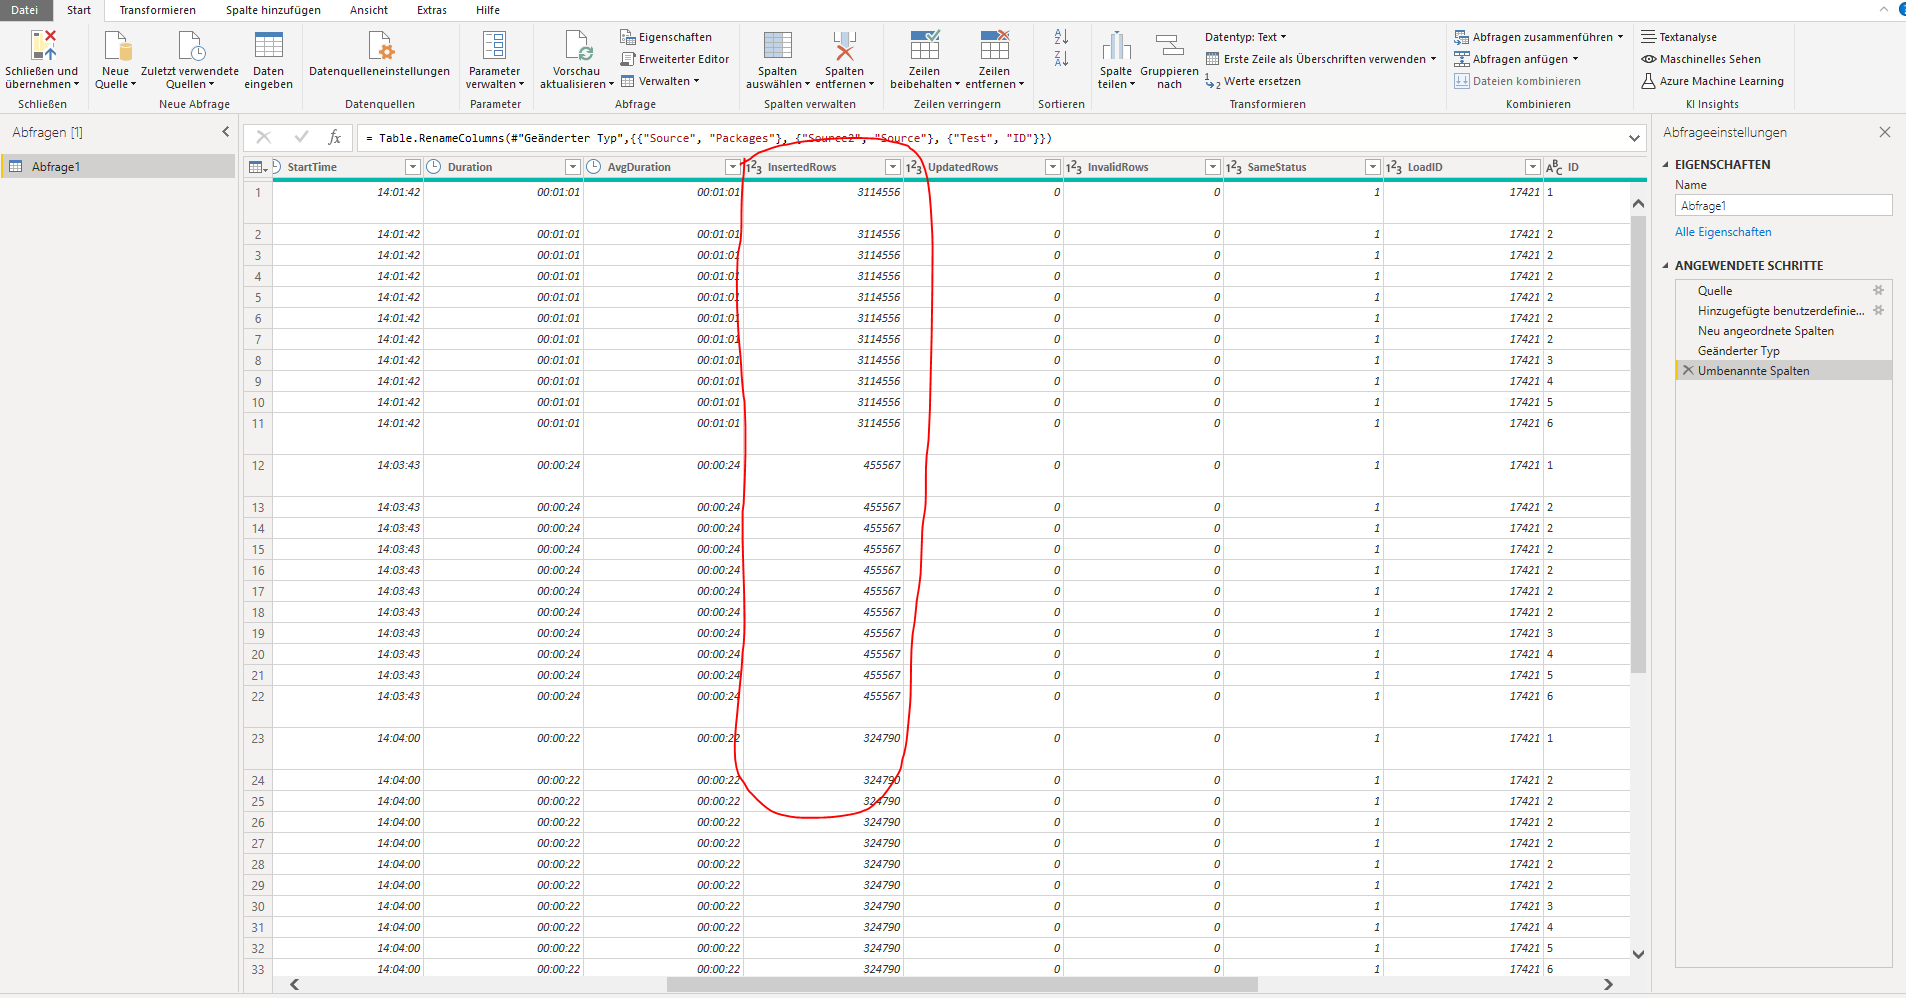Screen dimensions: 1906x998
Task: Select Abfrage1 in the queries list
Action: 118,167
